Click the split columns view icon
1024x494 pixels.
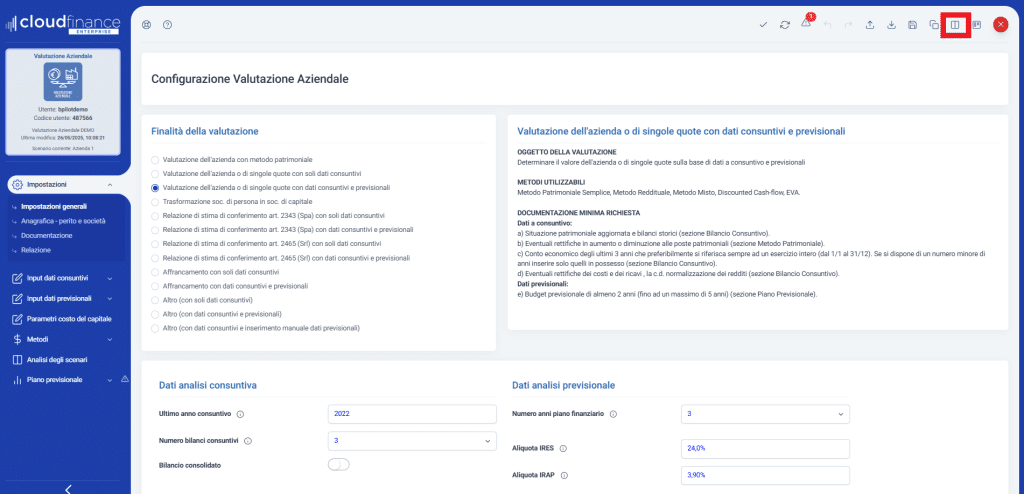tap(955, 25)
